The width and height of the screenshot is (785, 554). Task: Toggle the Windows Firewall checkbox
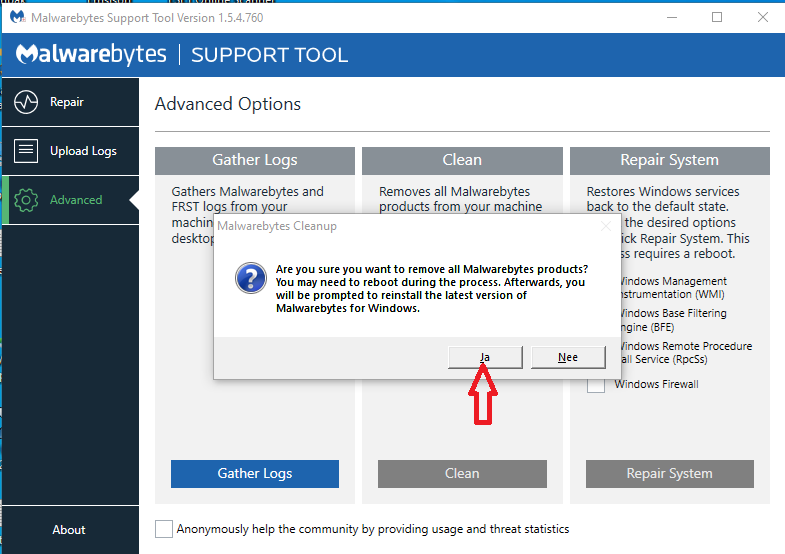(596, 385)
